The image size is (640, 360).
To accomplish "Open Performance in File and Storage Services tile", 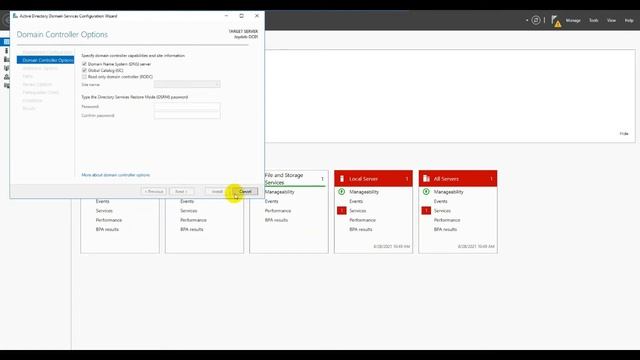I will click(x=278, y=211).
